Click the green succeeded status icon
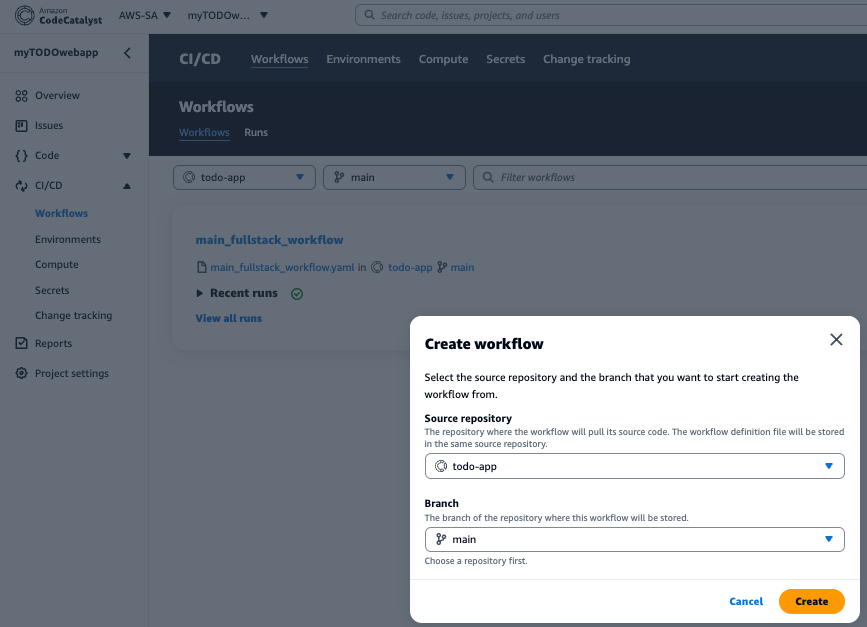This screenshot has width=867, height=627. (297, 294)
